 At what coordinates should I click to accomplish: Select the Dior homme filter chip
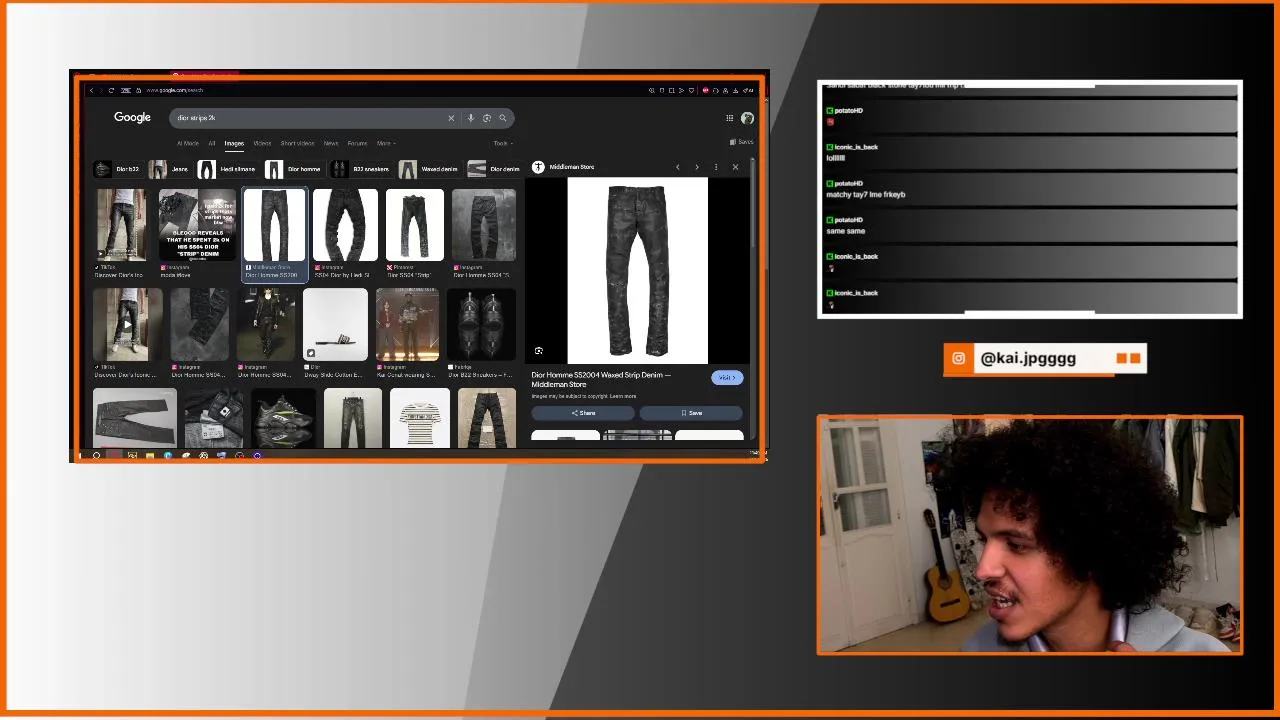point(294,169)
